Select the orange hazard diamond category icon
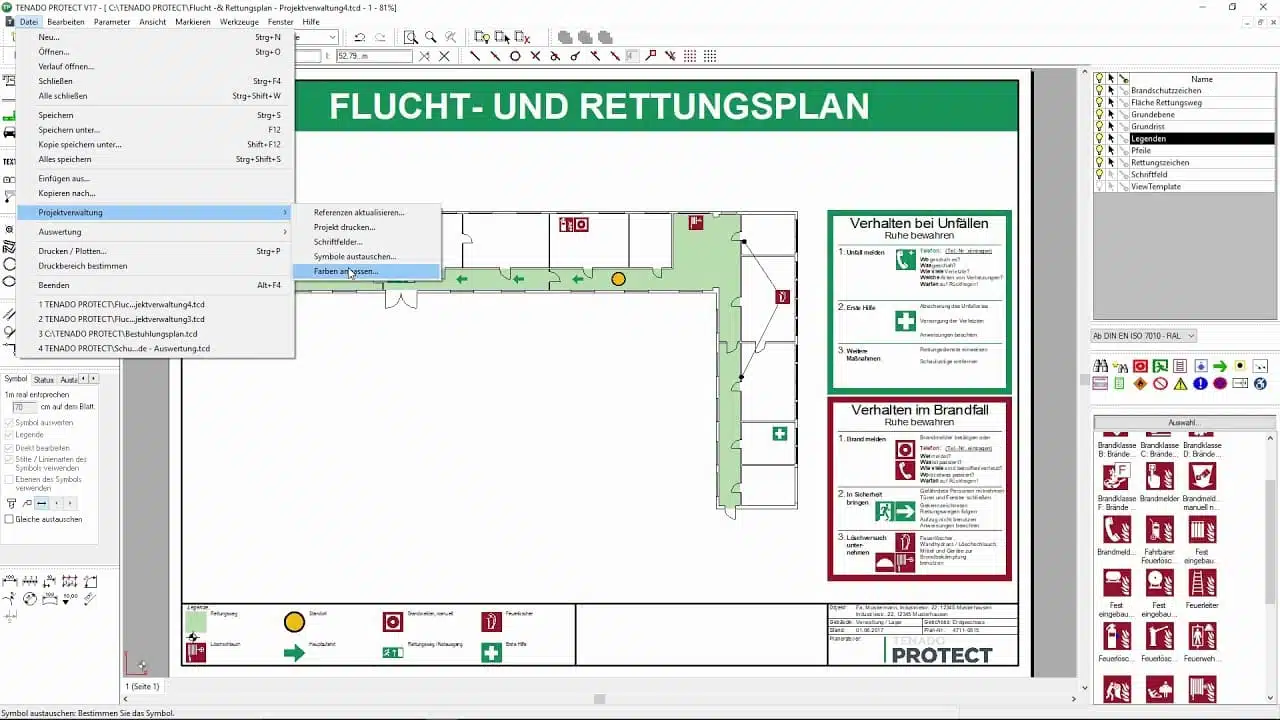 [x=1140, y=383]
